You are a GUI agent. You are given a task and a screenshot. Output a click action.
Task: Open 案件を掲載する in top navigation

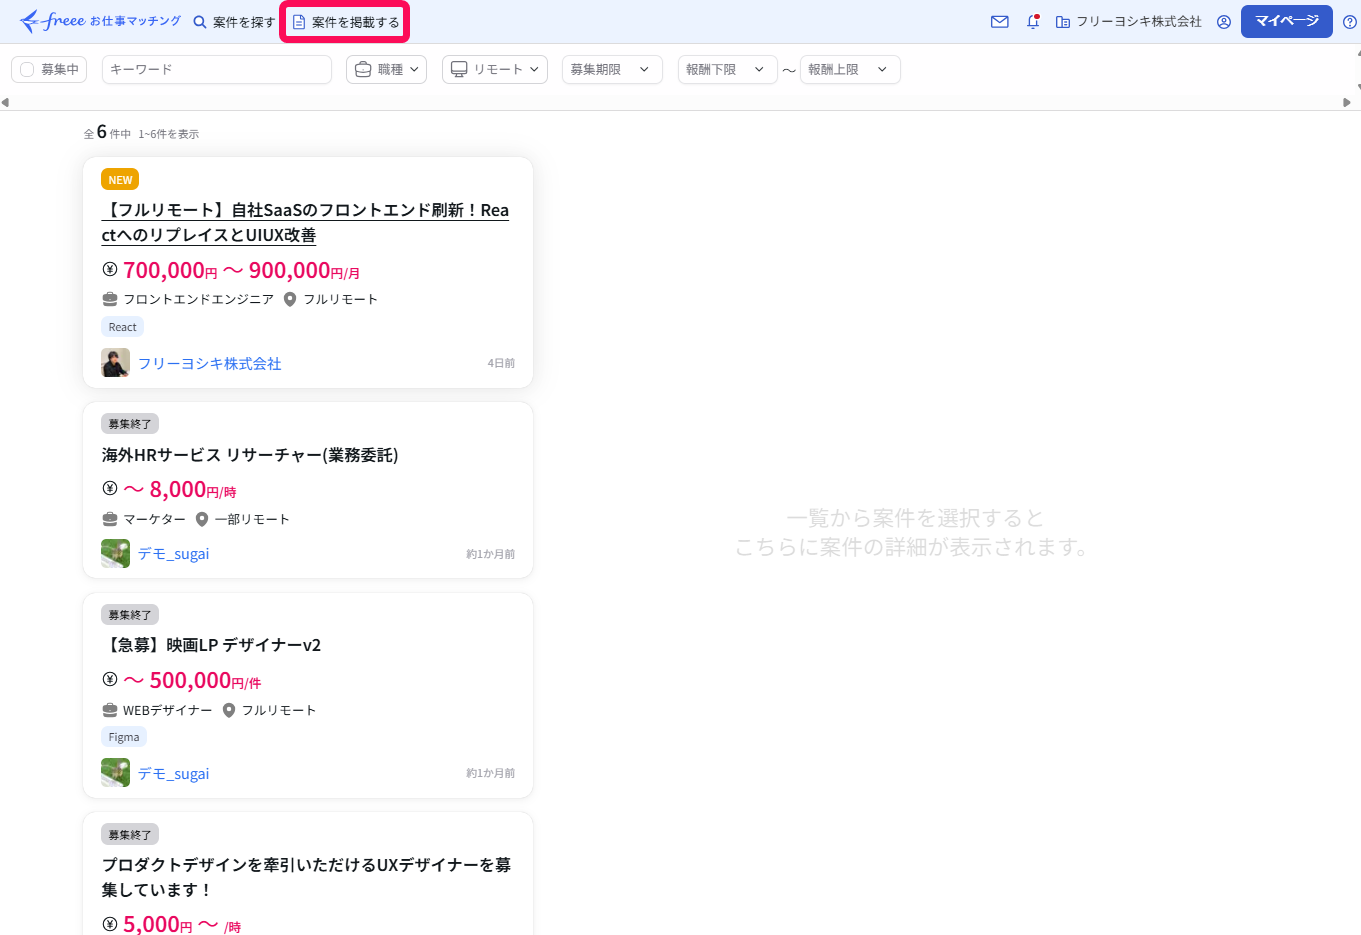tap(345, 22)
